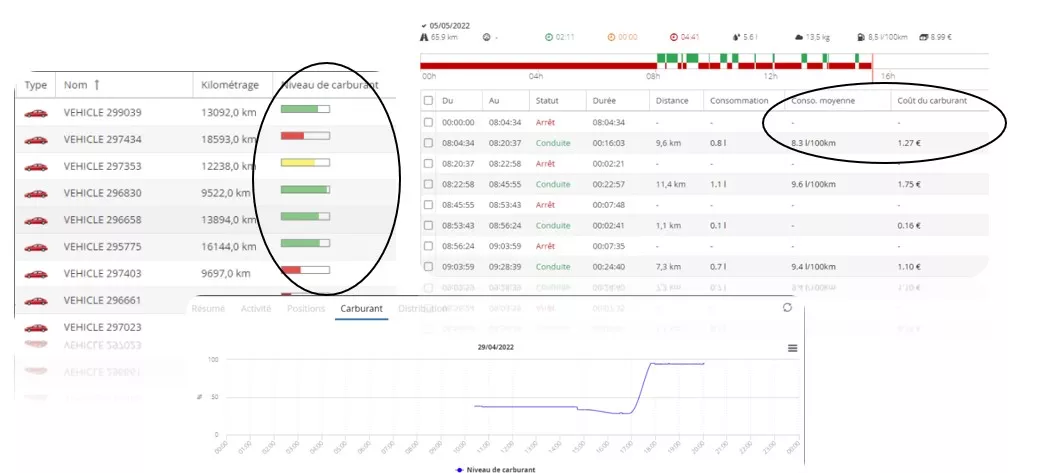The height and width of the screenshot is (473, 1039).
Task: Collapse the 05/05/2022 day summary chevron
Action: coord(424,24)
